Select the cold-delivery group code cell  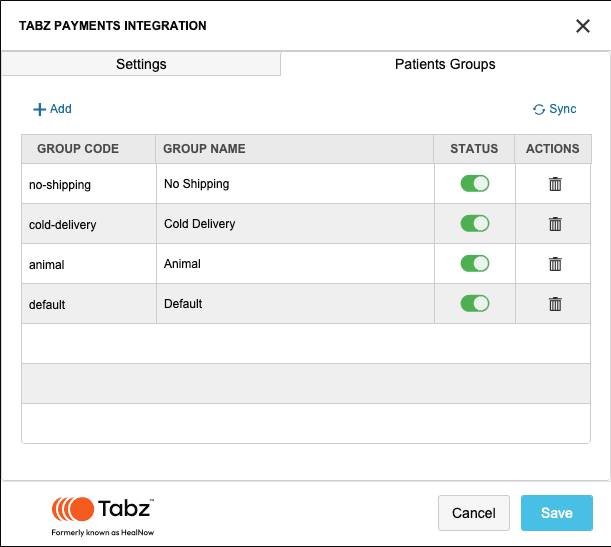coord(63,225)
